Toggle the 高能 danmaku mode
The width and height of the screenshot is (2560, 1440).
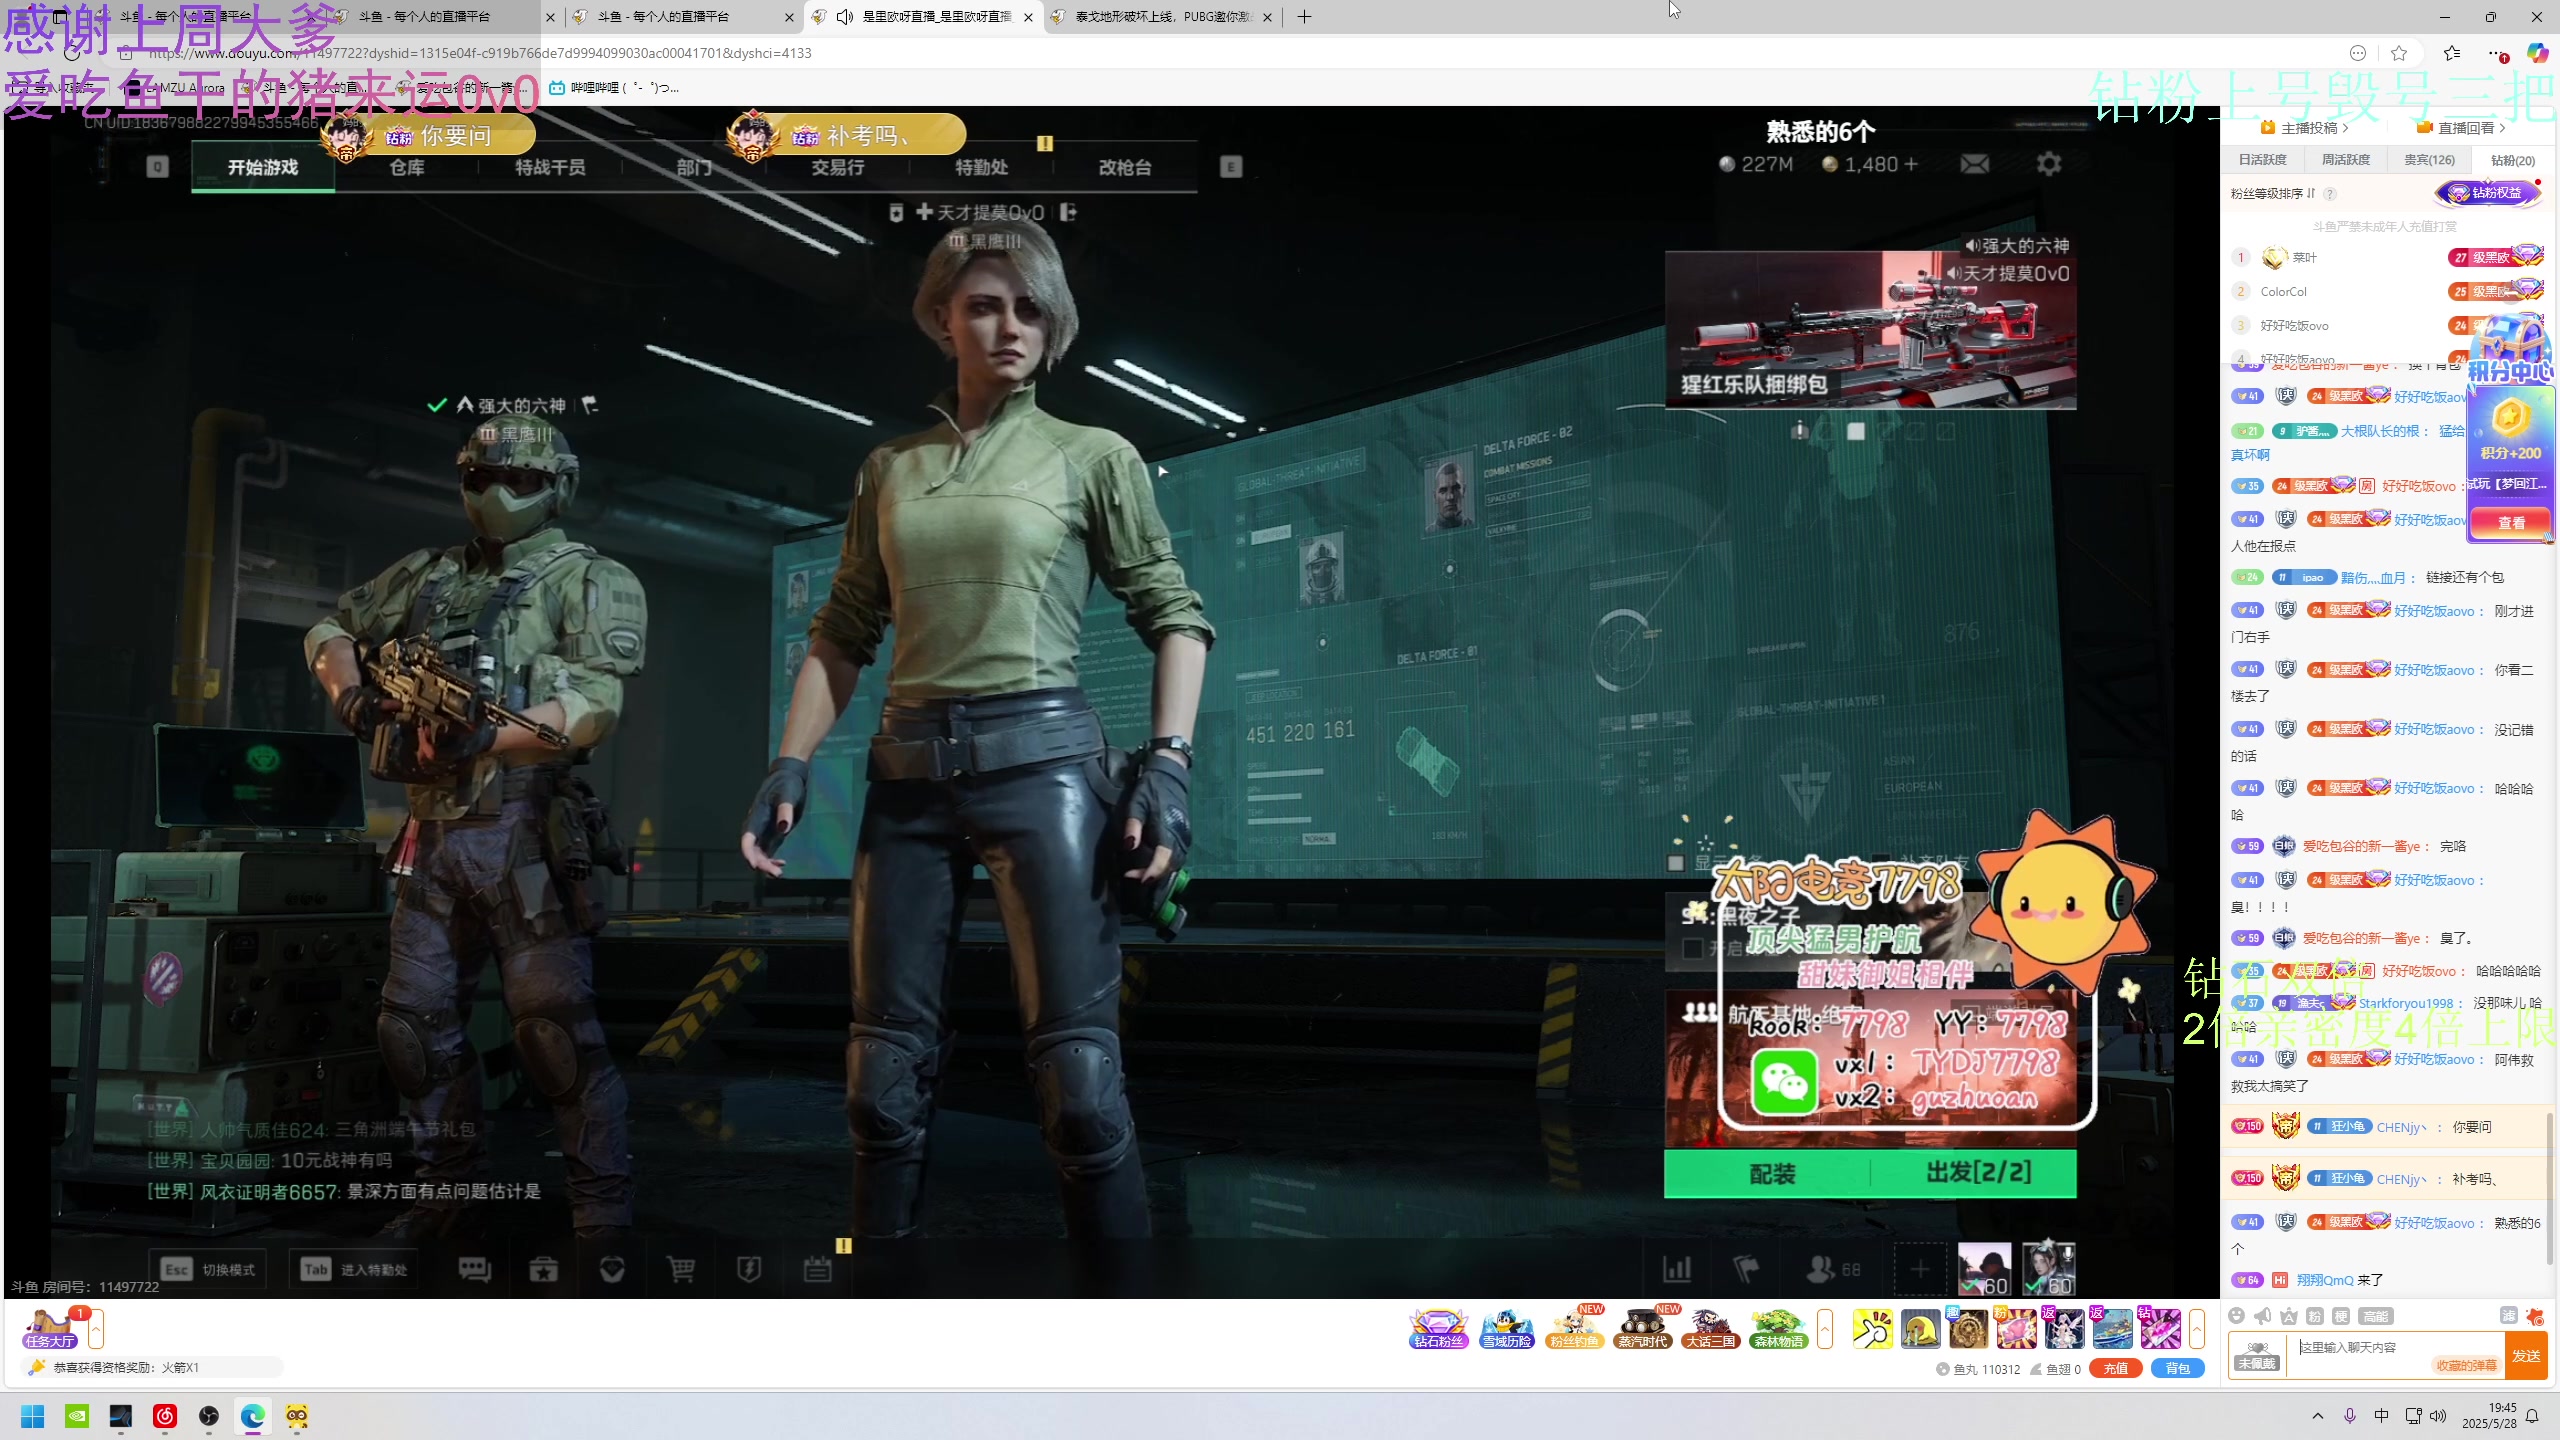[2376, 1316]
